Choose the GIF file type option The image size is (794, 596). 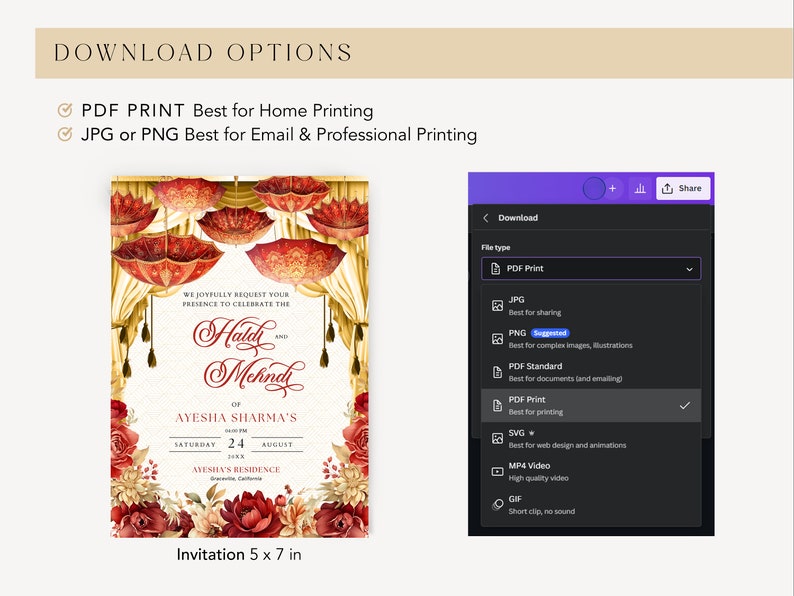point(591,505)
